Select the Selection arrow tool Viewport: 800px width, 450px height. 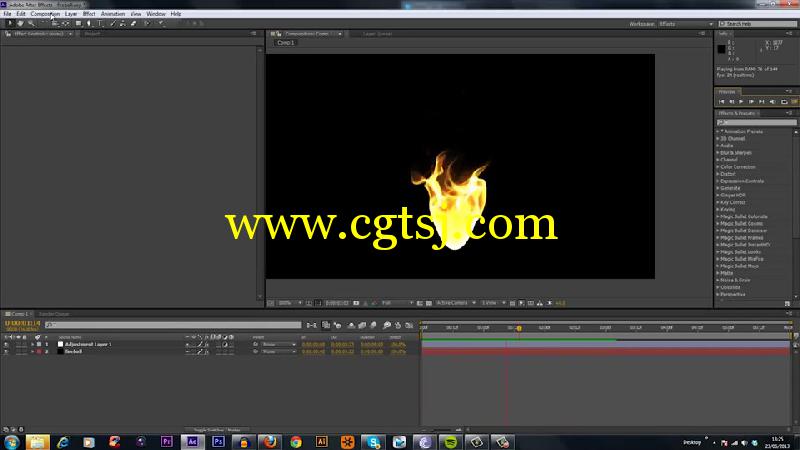[10, 23]
